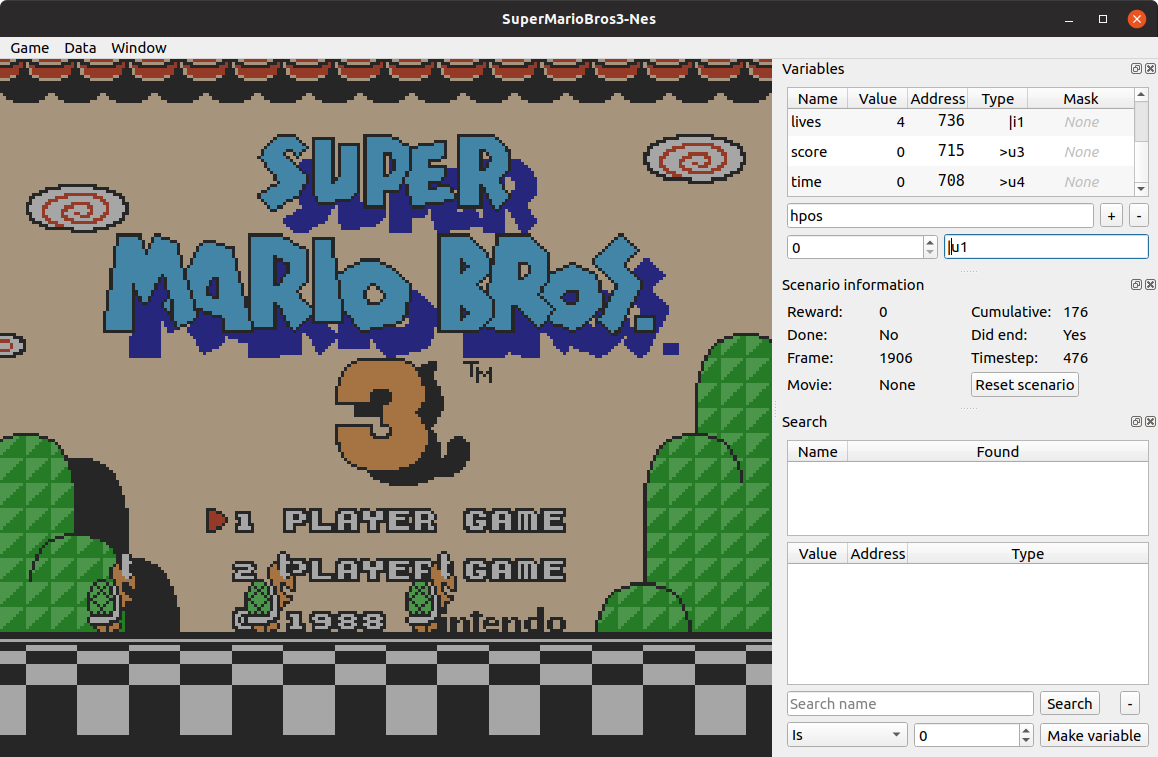
Task: Click '2 PLAYER GAME' on the title screen
Action: tap(400, 569)
